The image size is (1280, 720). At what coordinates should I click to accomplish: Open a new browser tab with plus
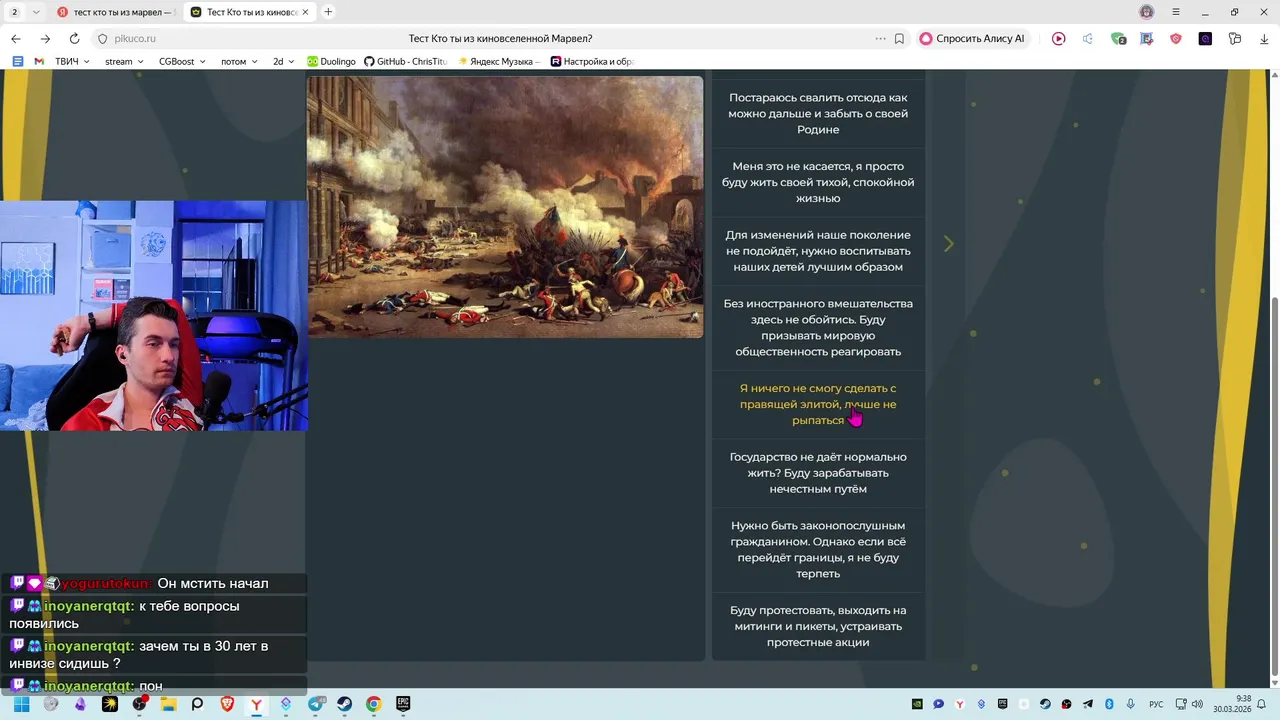(x=328, y=12)
